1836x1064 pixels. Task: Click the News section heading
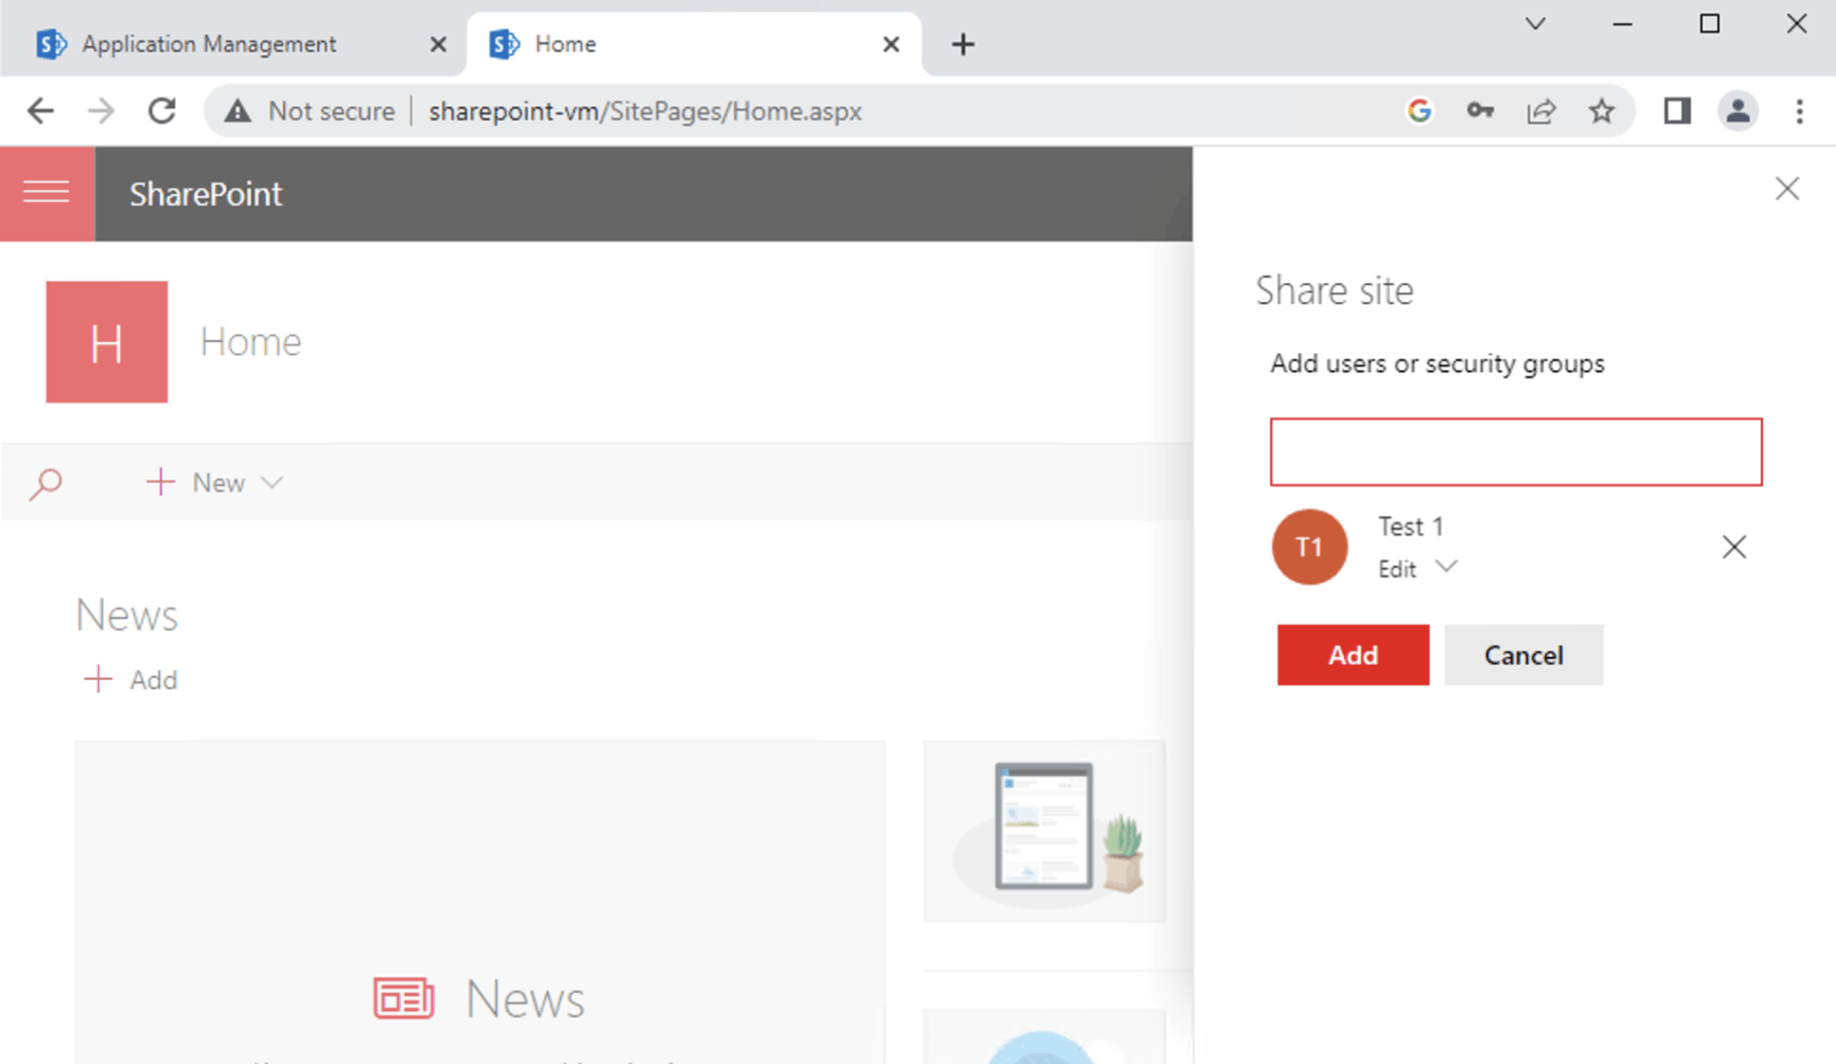pos(127,615)
